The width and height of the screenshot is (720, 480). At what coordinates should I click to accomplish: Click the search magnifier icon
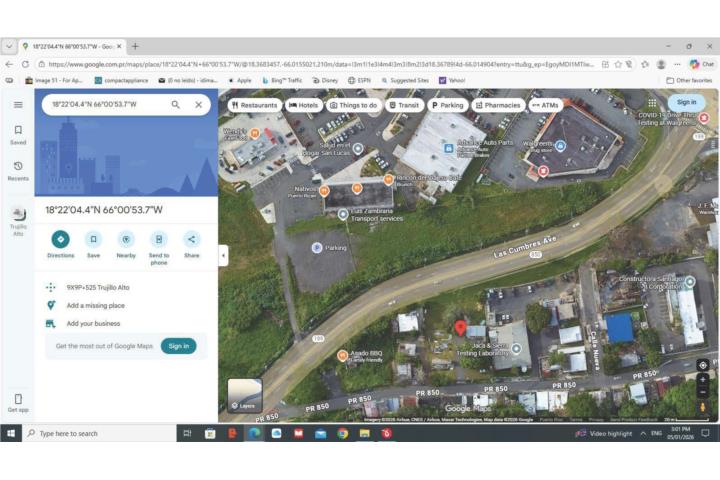(176, 104)
